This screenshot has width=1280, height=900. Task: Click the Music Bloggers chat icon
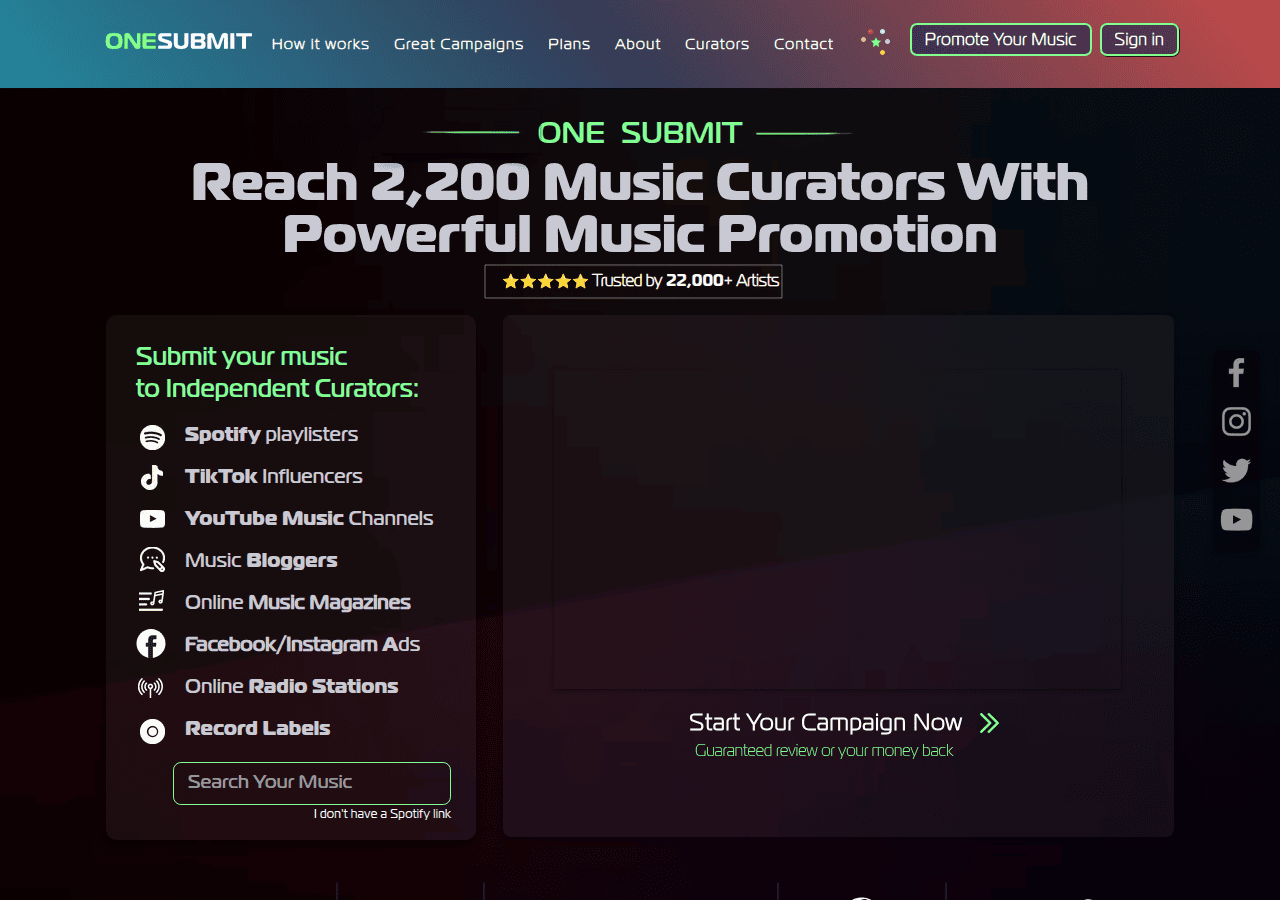pos(152,560)
